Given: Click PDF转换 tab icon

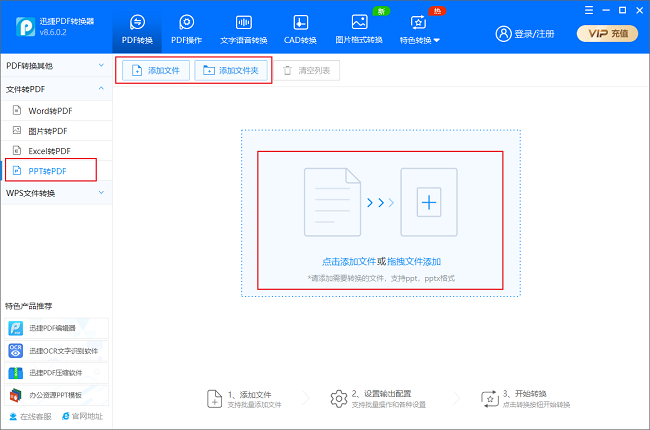Looking at the screenshot, I should pyautogui.click(x=137, y=22).
